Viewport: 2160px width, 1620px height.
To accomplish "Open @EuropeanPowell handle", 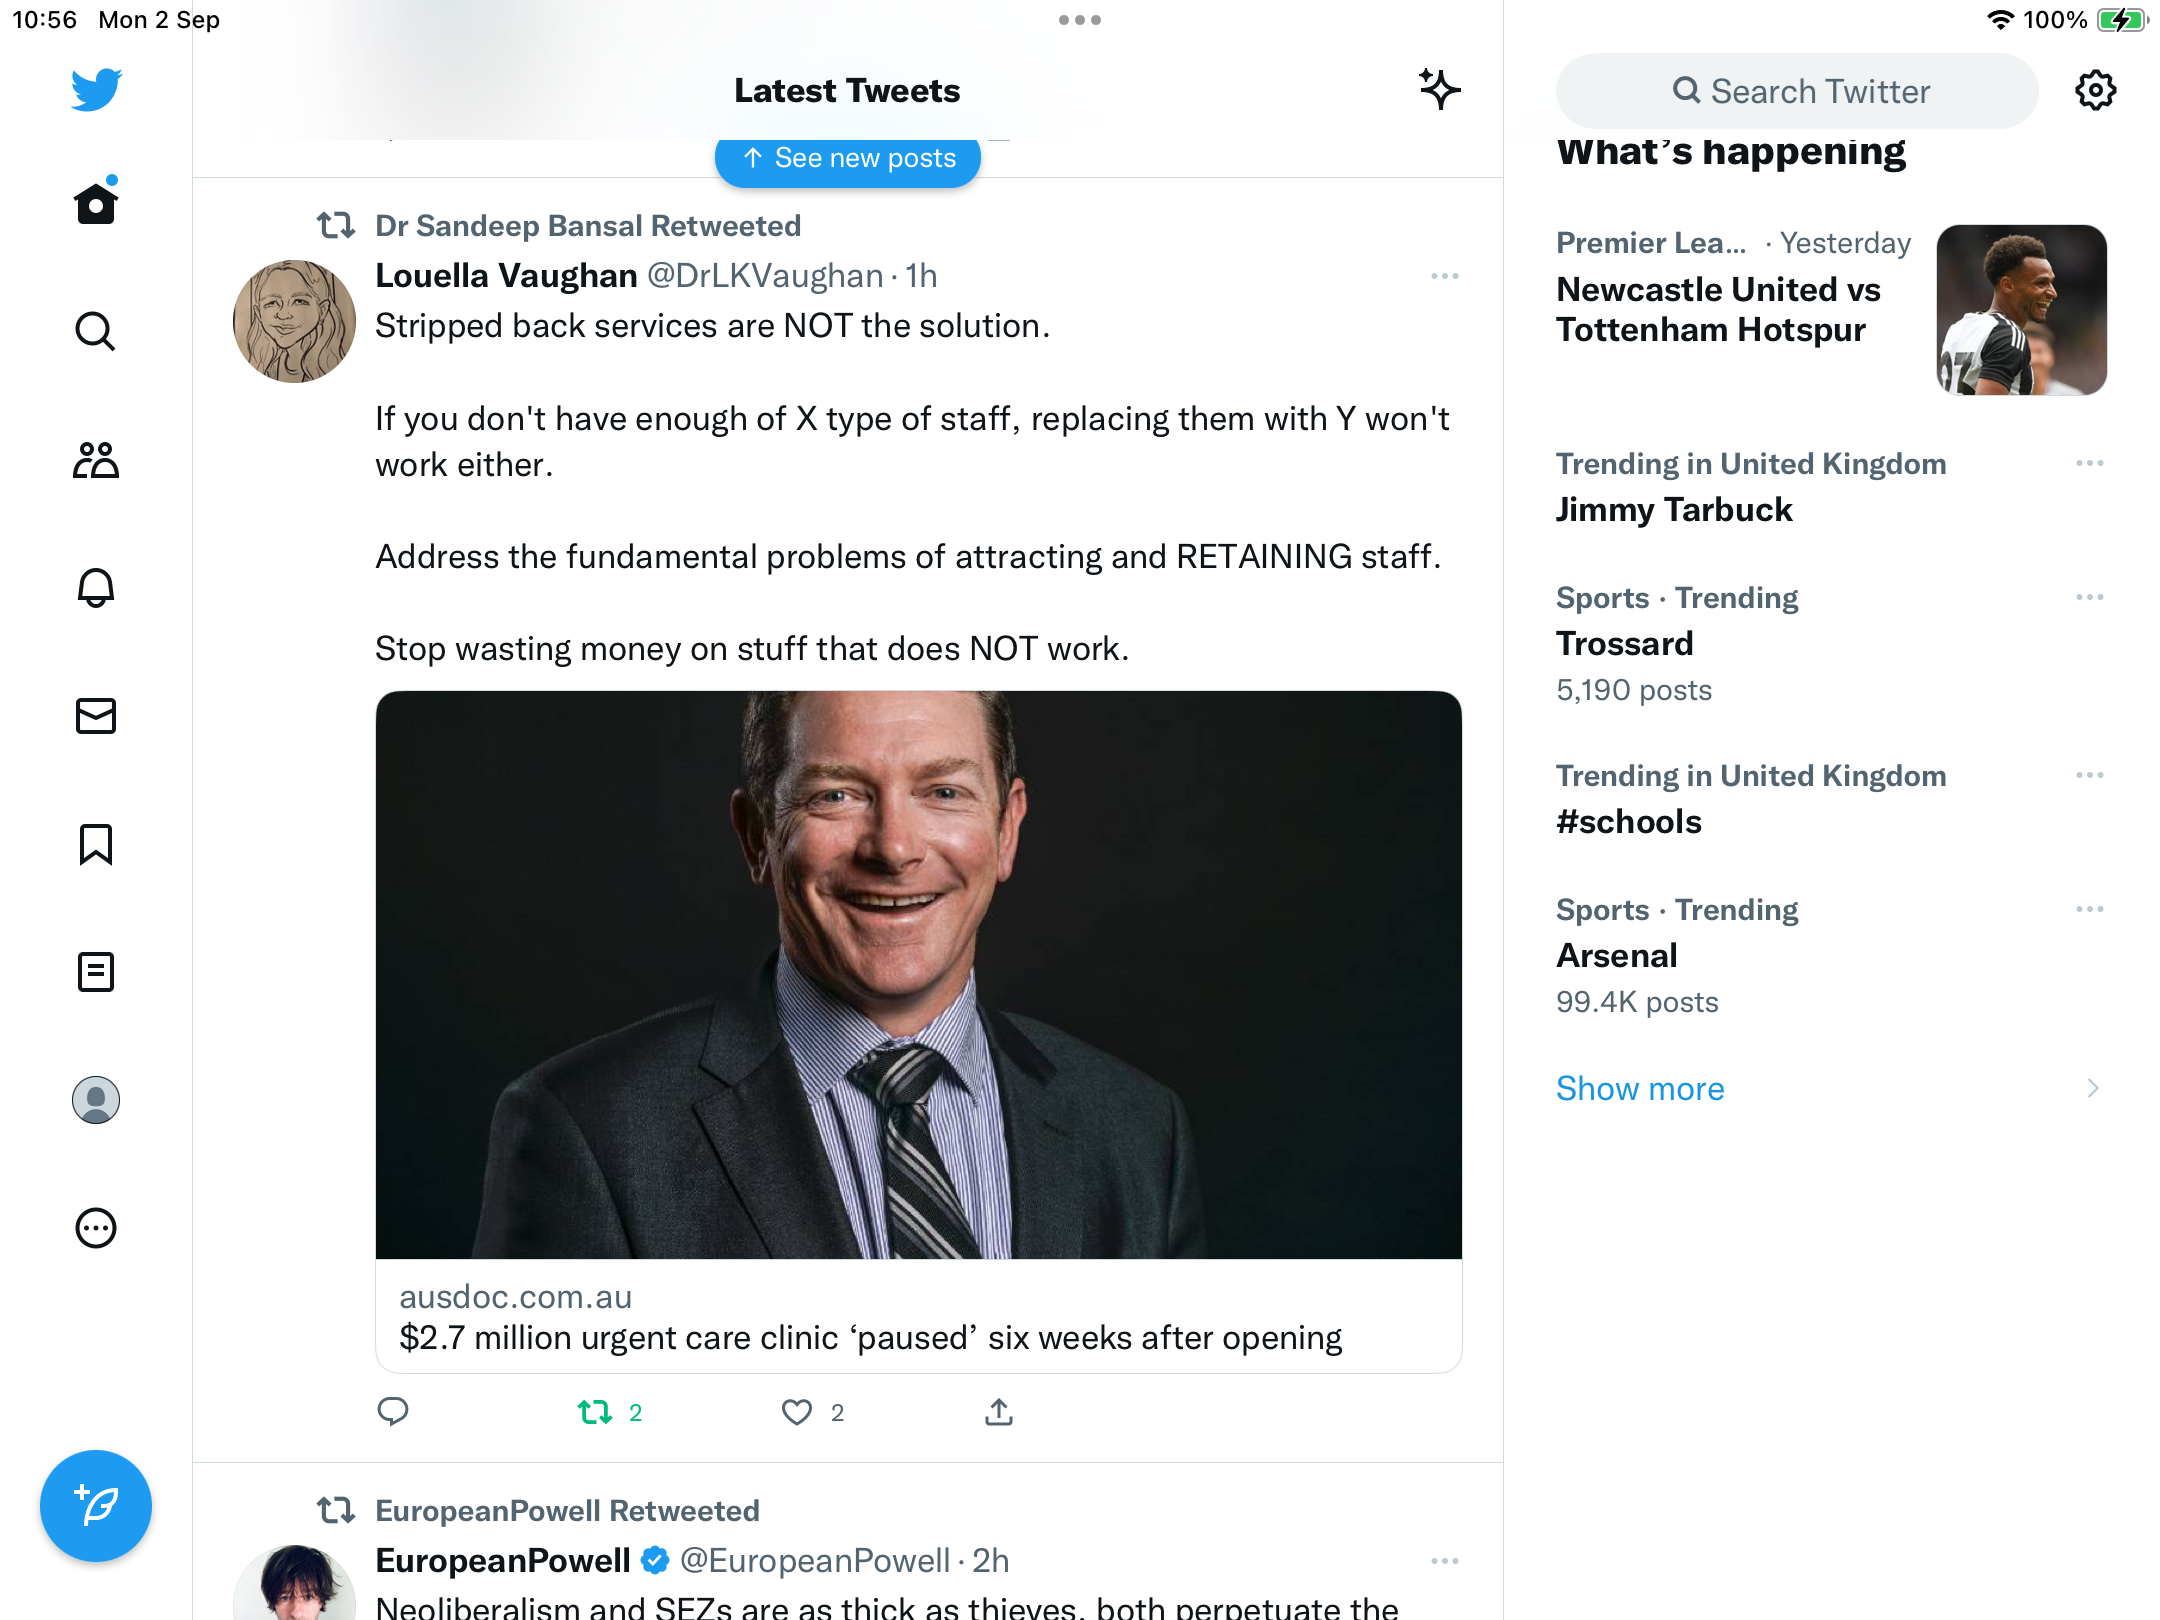I will (x=814, y=1561).
